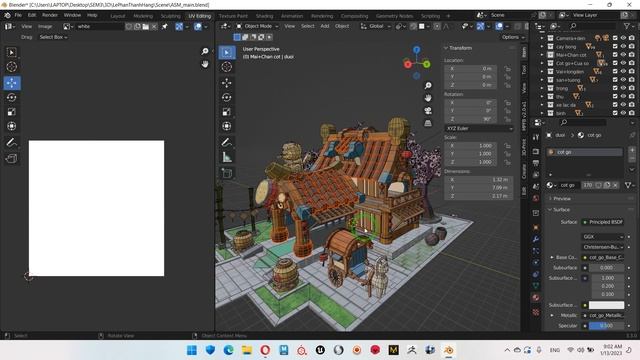Viewport: 640px width, 360px height.
Task: Select the 3D viewport Scale tool
Action: 227,112
